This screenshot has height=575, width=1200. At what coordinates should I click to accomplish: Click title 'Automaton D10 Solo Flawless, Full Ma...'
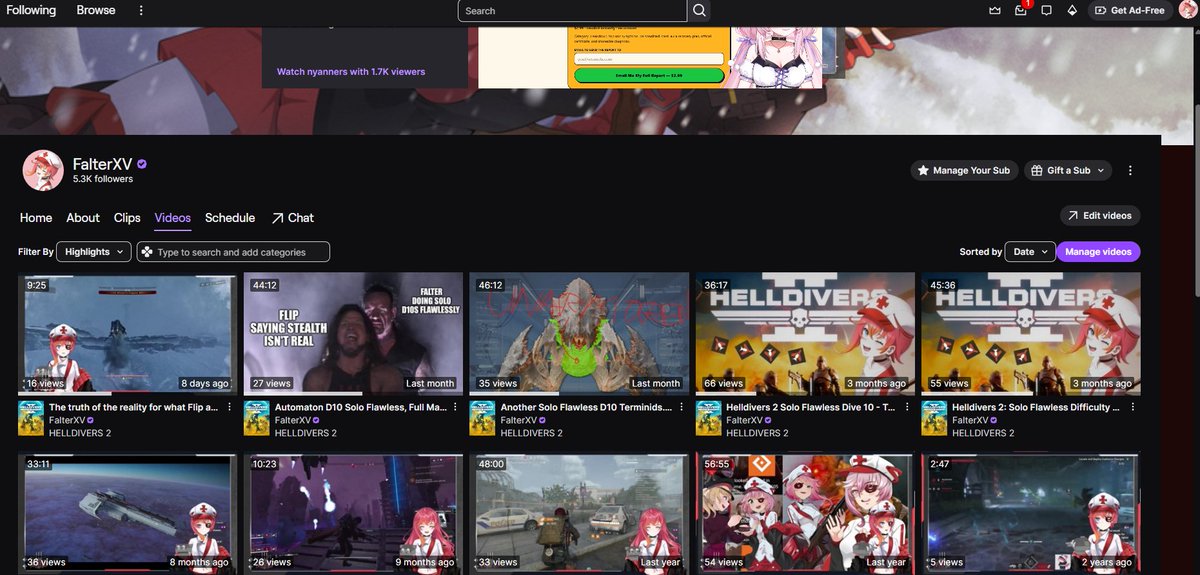click(360, 407)
